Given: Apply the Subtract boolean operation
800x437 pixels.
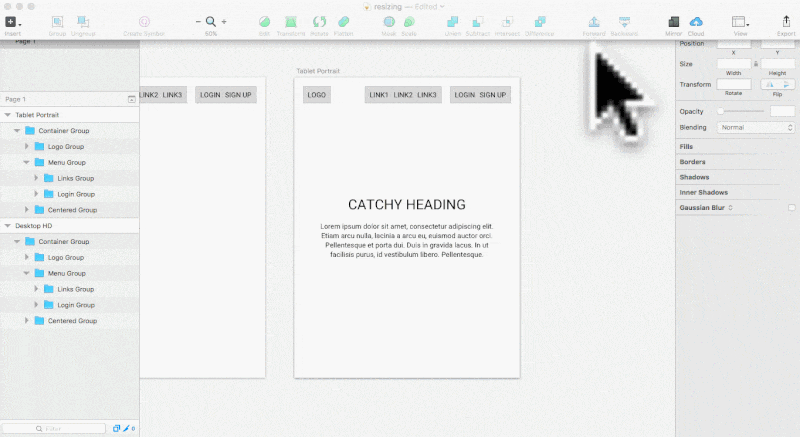Looking at the screenshot, I should [x=478, y=22].
